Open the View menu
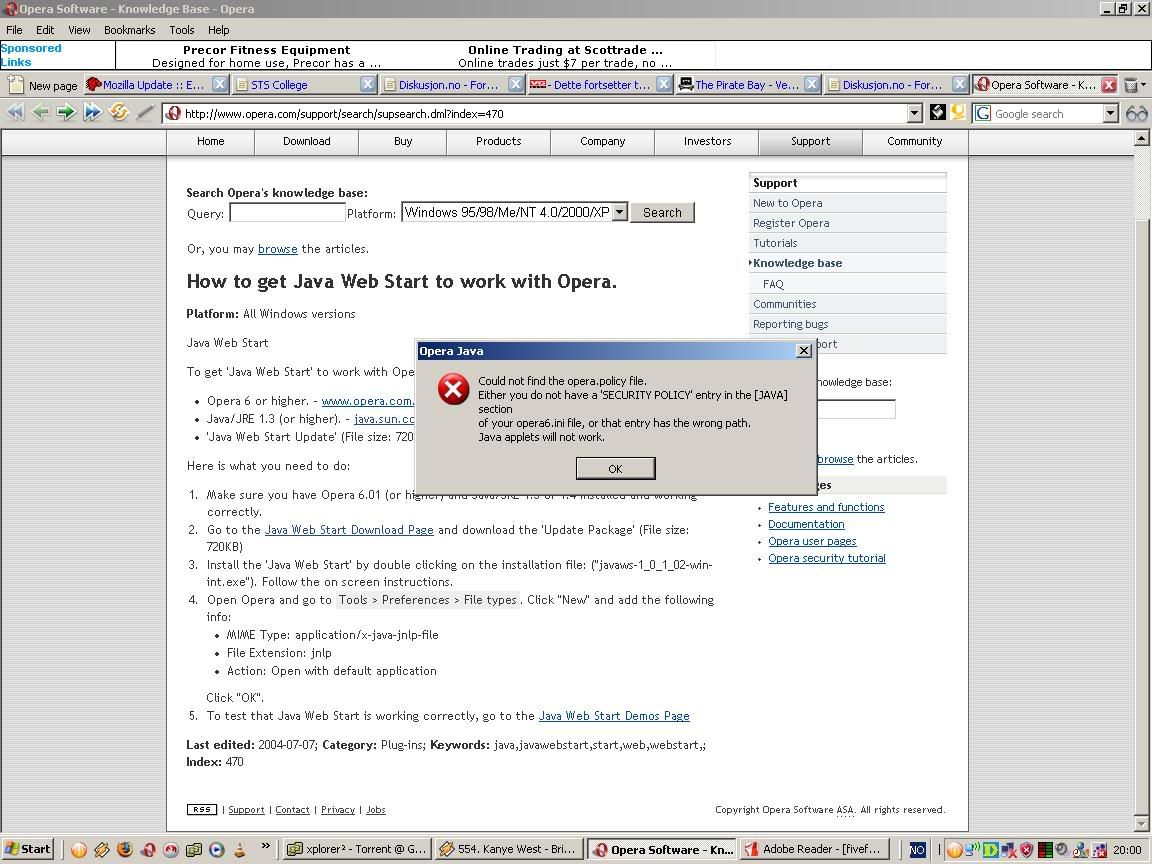 coord(79,30)
